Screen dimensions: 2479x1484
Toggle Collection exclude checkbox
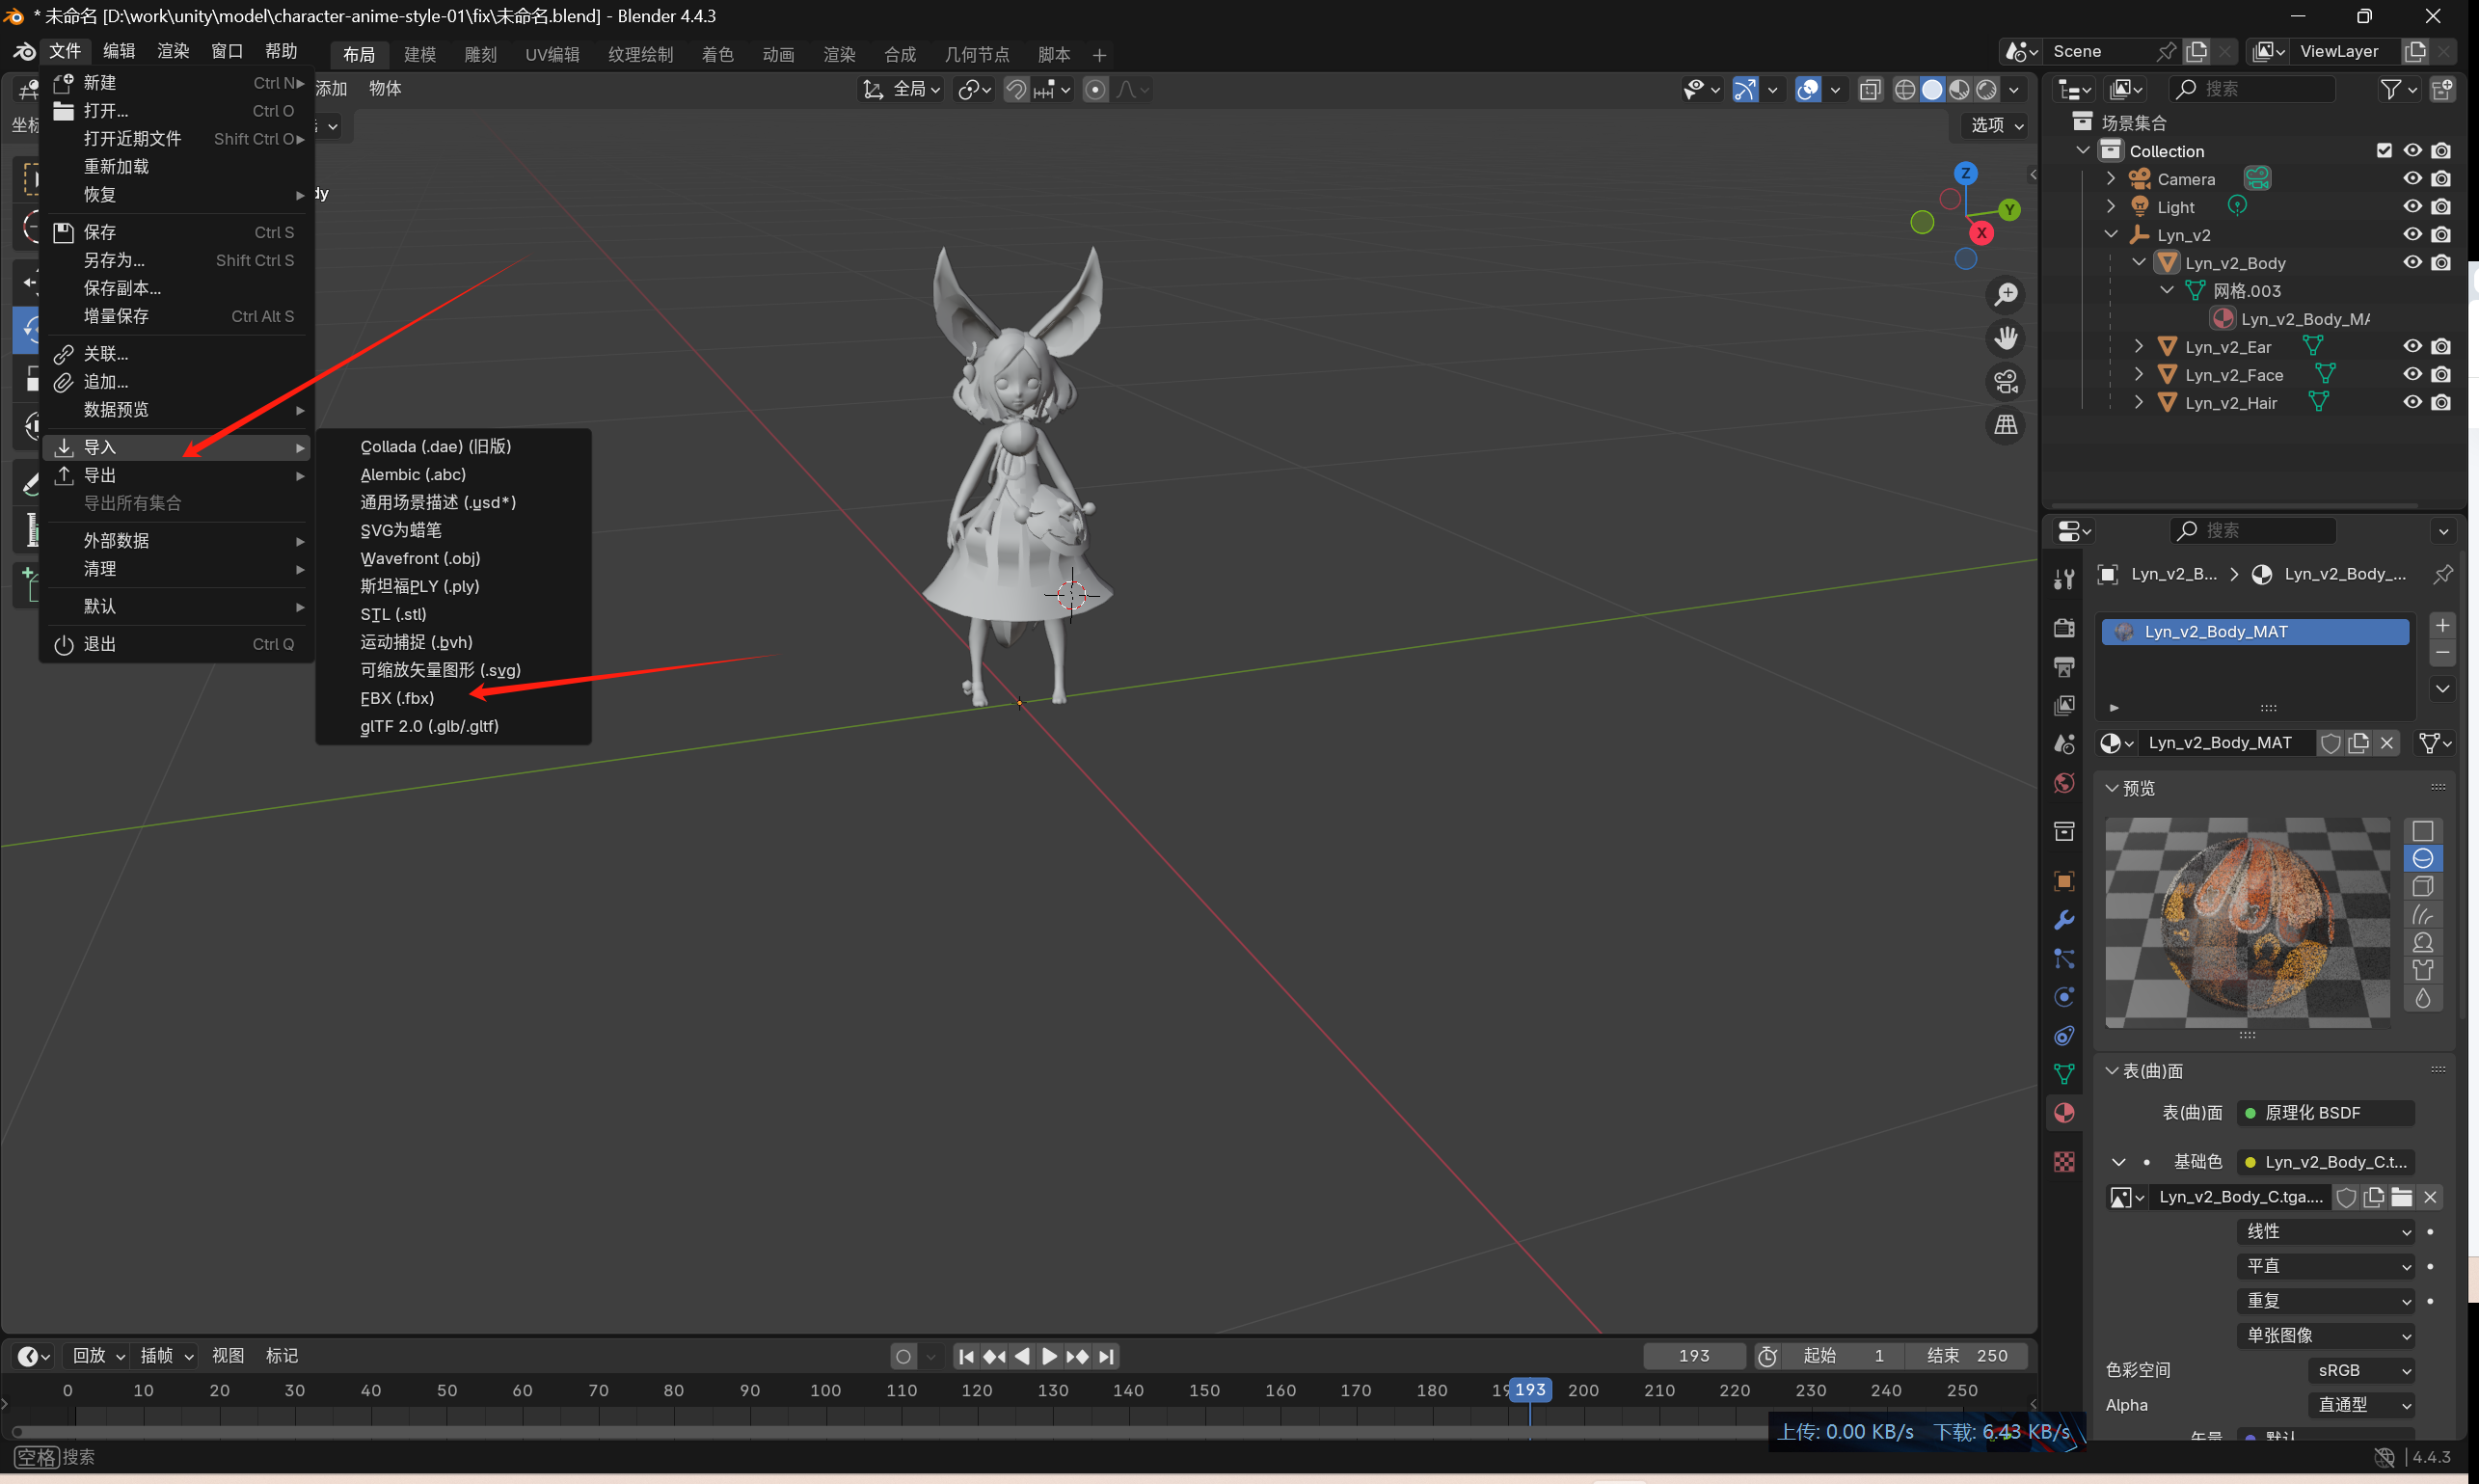click(2384, 151)
